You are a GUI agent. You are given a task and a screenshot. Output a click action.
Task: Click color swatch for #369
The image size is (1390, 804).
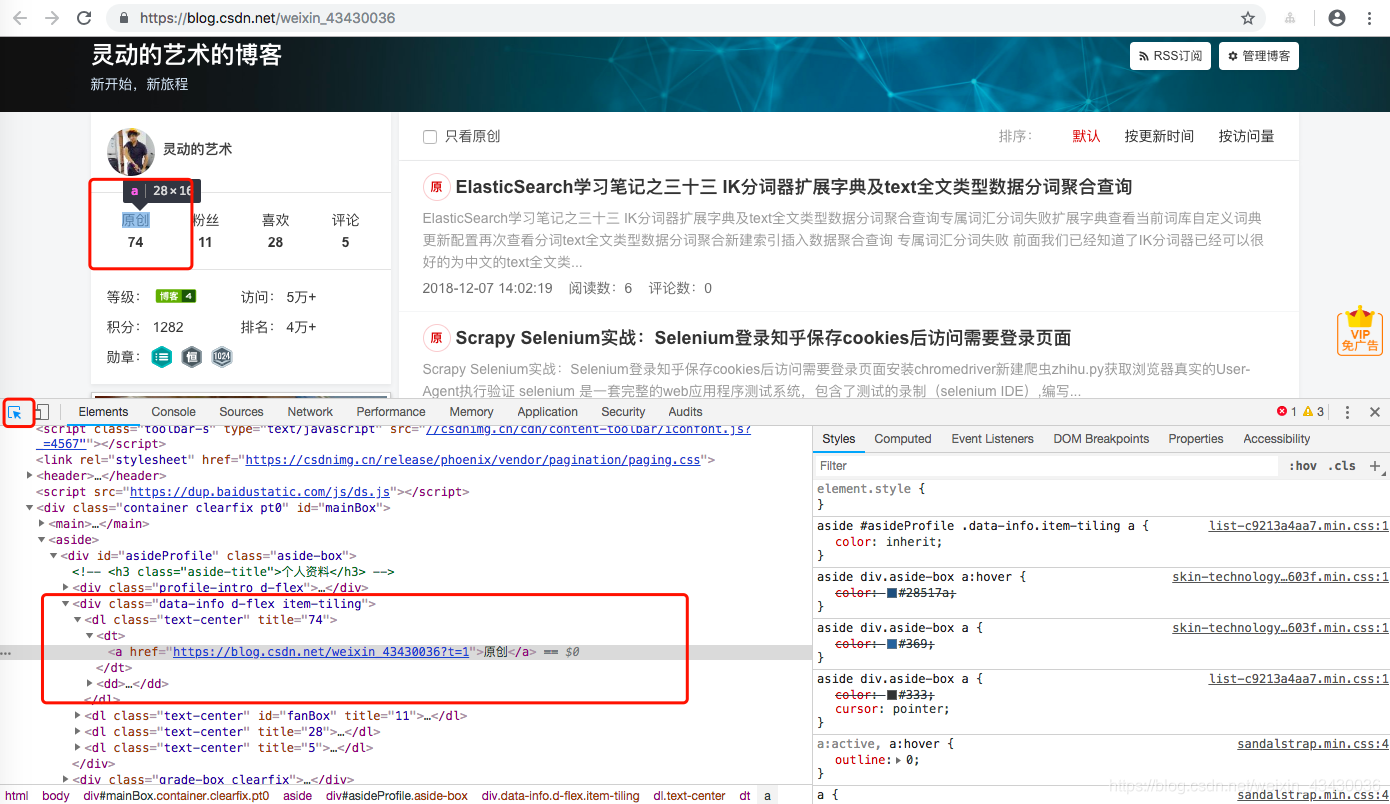[x=893, y=644]
